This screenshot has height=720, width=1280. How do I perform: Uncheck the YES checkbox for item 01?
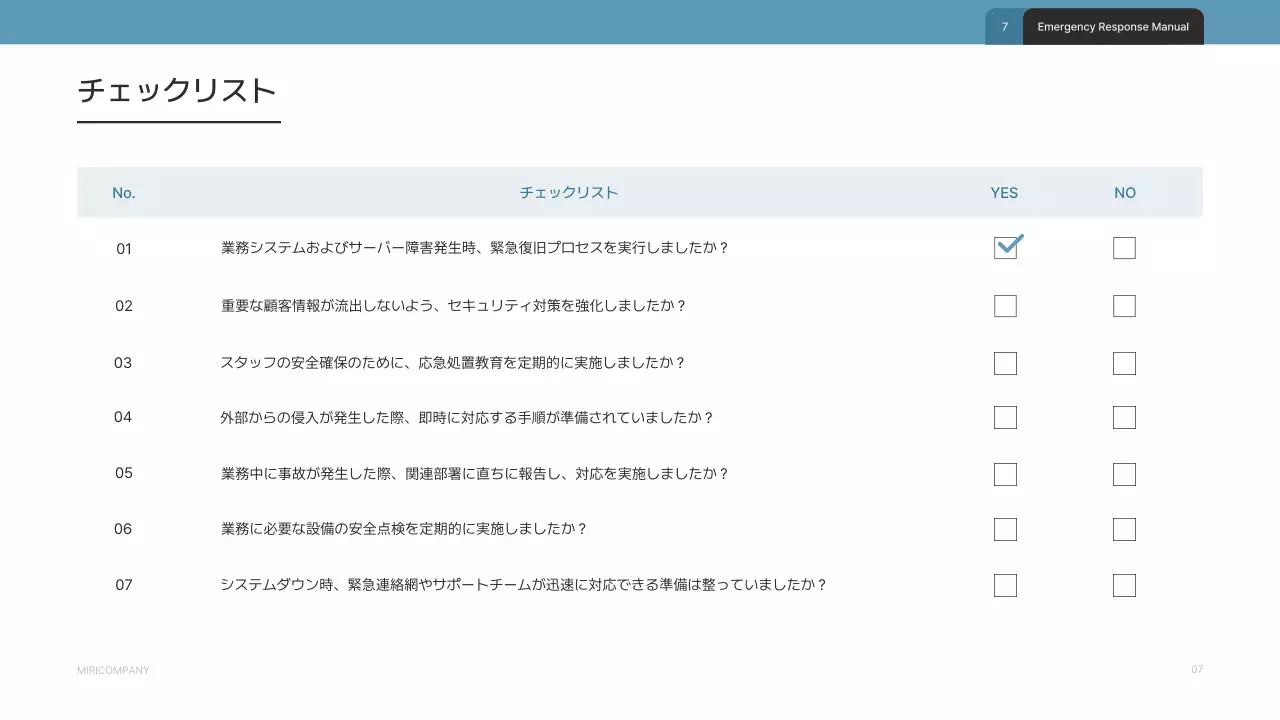coord(1005,248)
